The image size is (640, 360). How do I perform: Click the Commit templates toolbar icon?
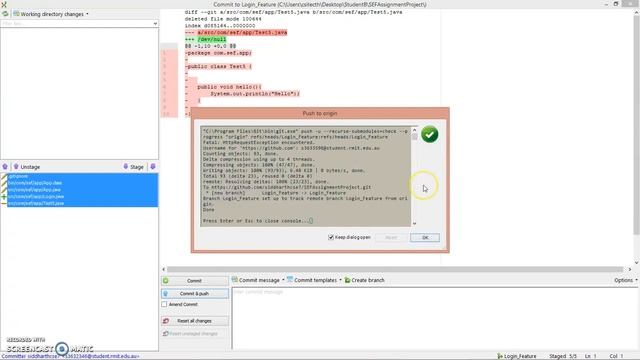click(x=290, y=280)
